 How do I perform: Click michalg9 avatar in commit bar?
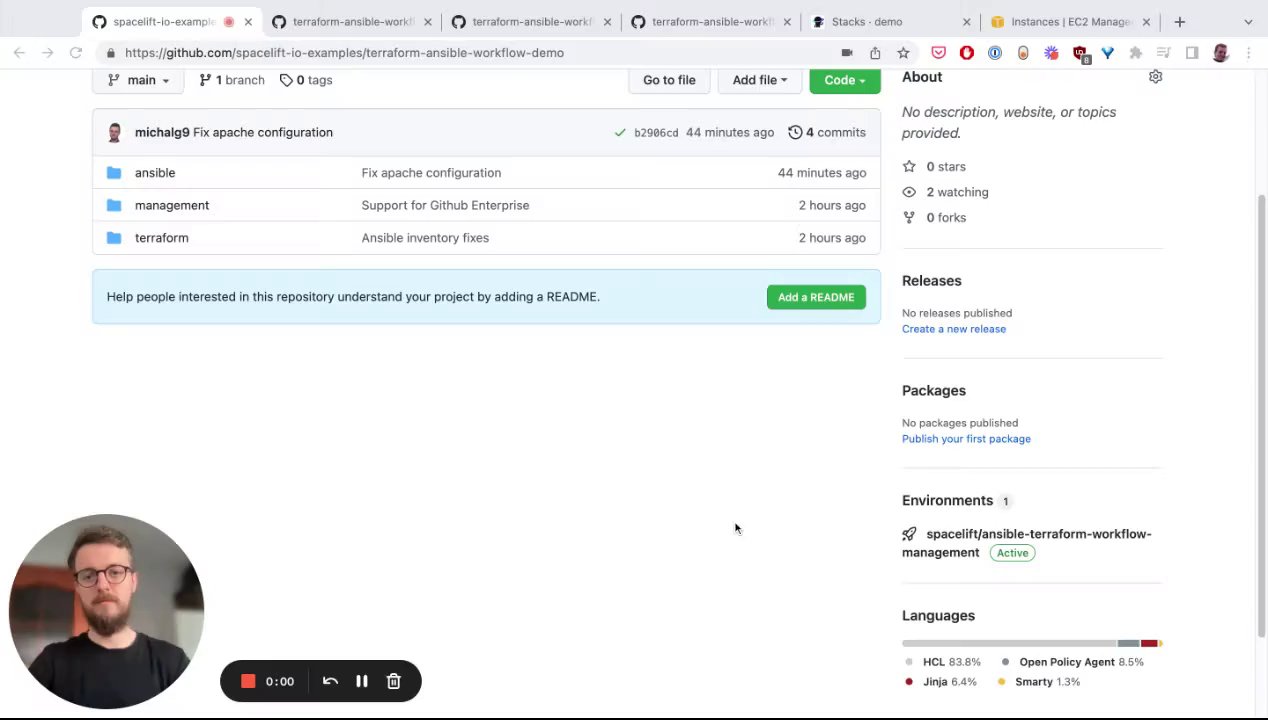(x=114, y=132)
